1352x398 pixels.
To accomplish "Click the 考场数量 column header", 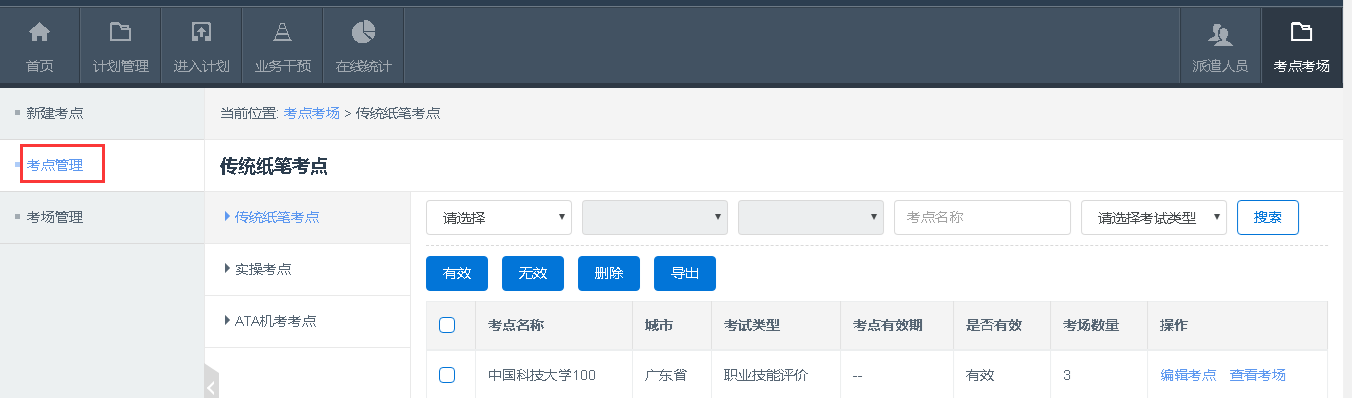I will [x=1092, y=325].
